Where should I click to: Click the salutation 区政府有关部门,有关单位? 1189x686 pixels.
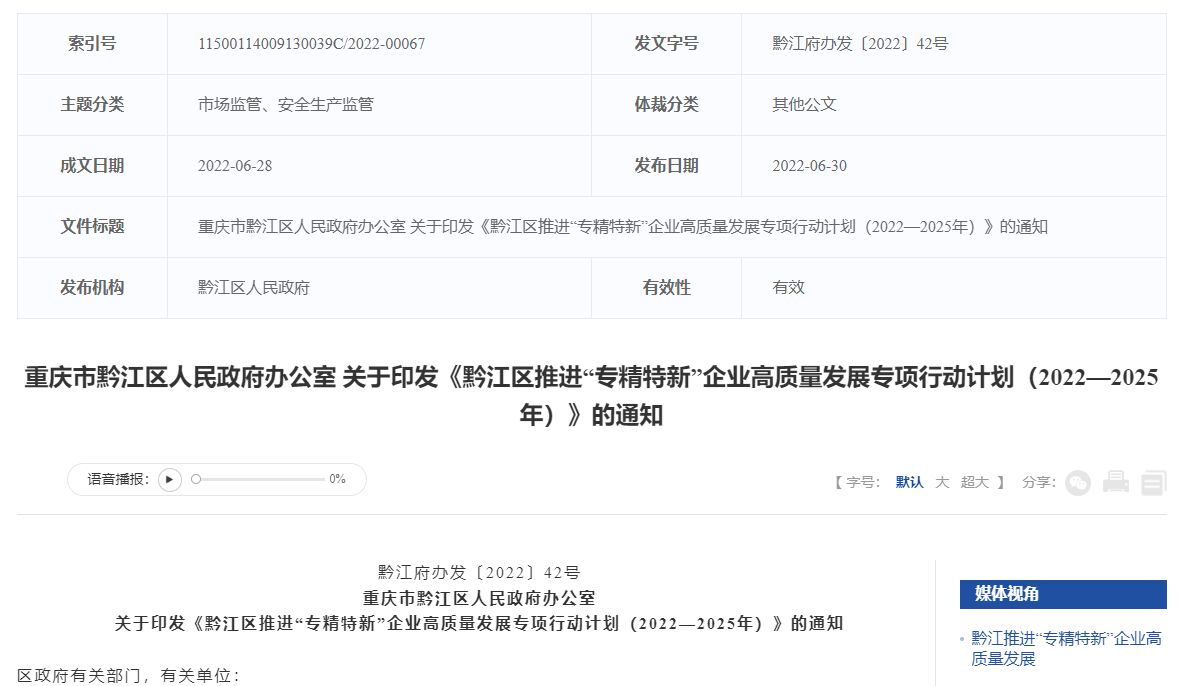coord(128,675)
